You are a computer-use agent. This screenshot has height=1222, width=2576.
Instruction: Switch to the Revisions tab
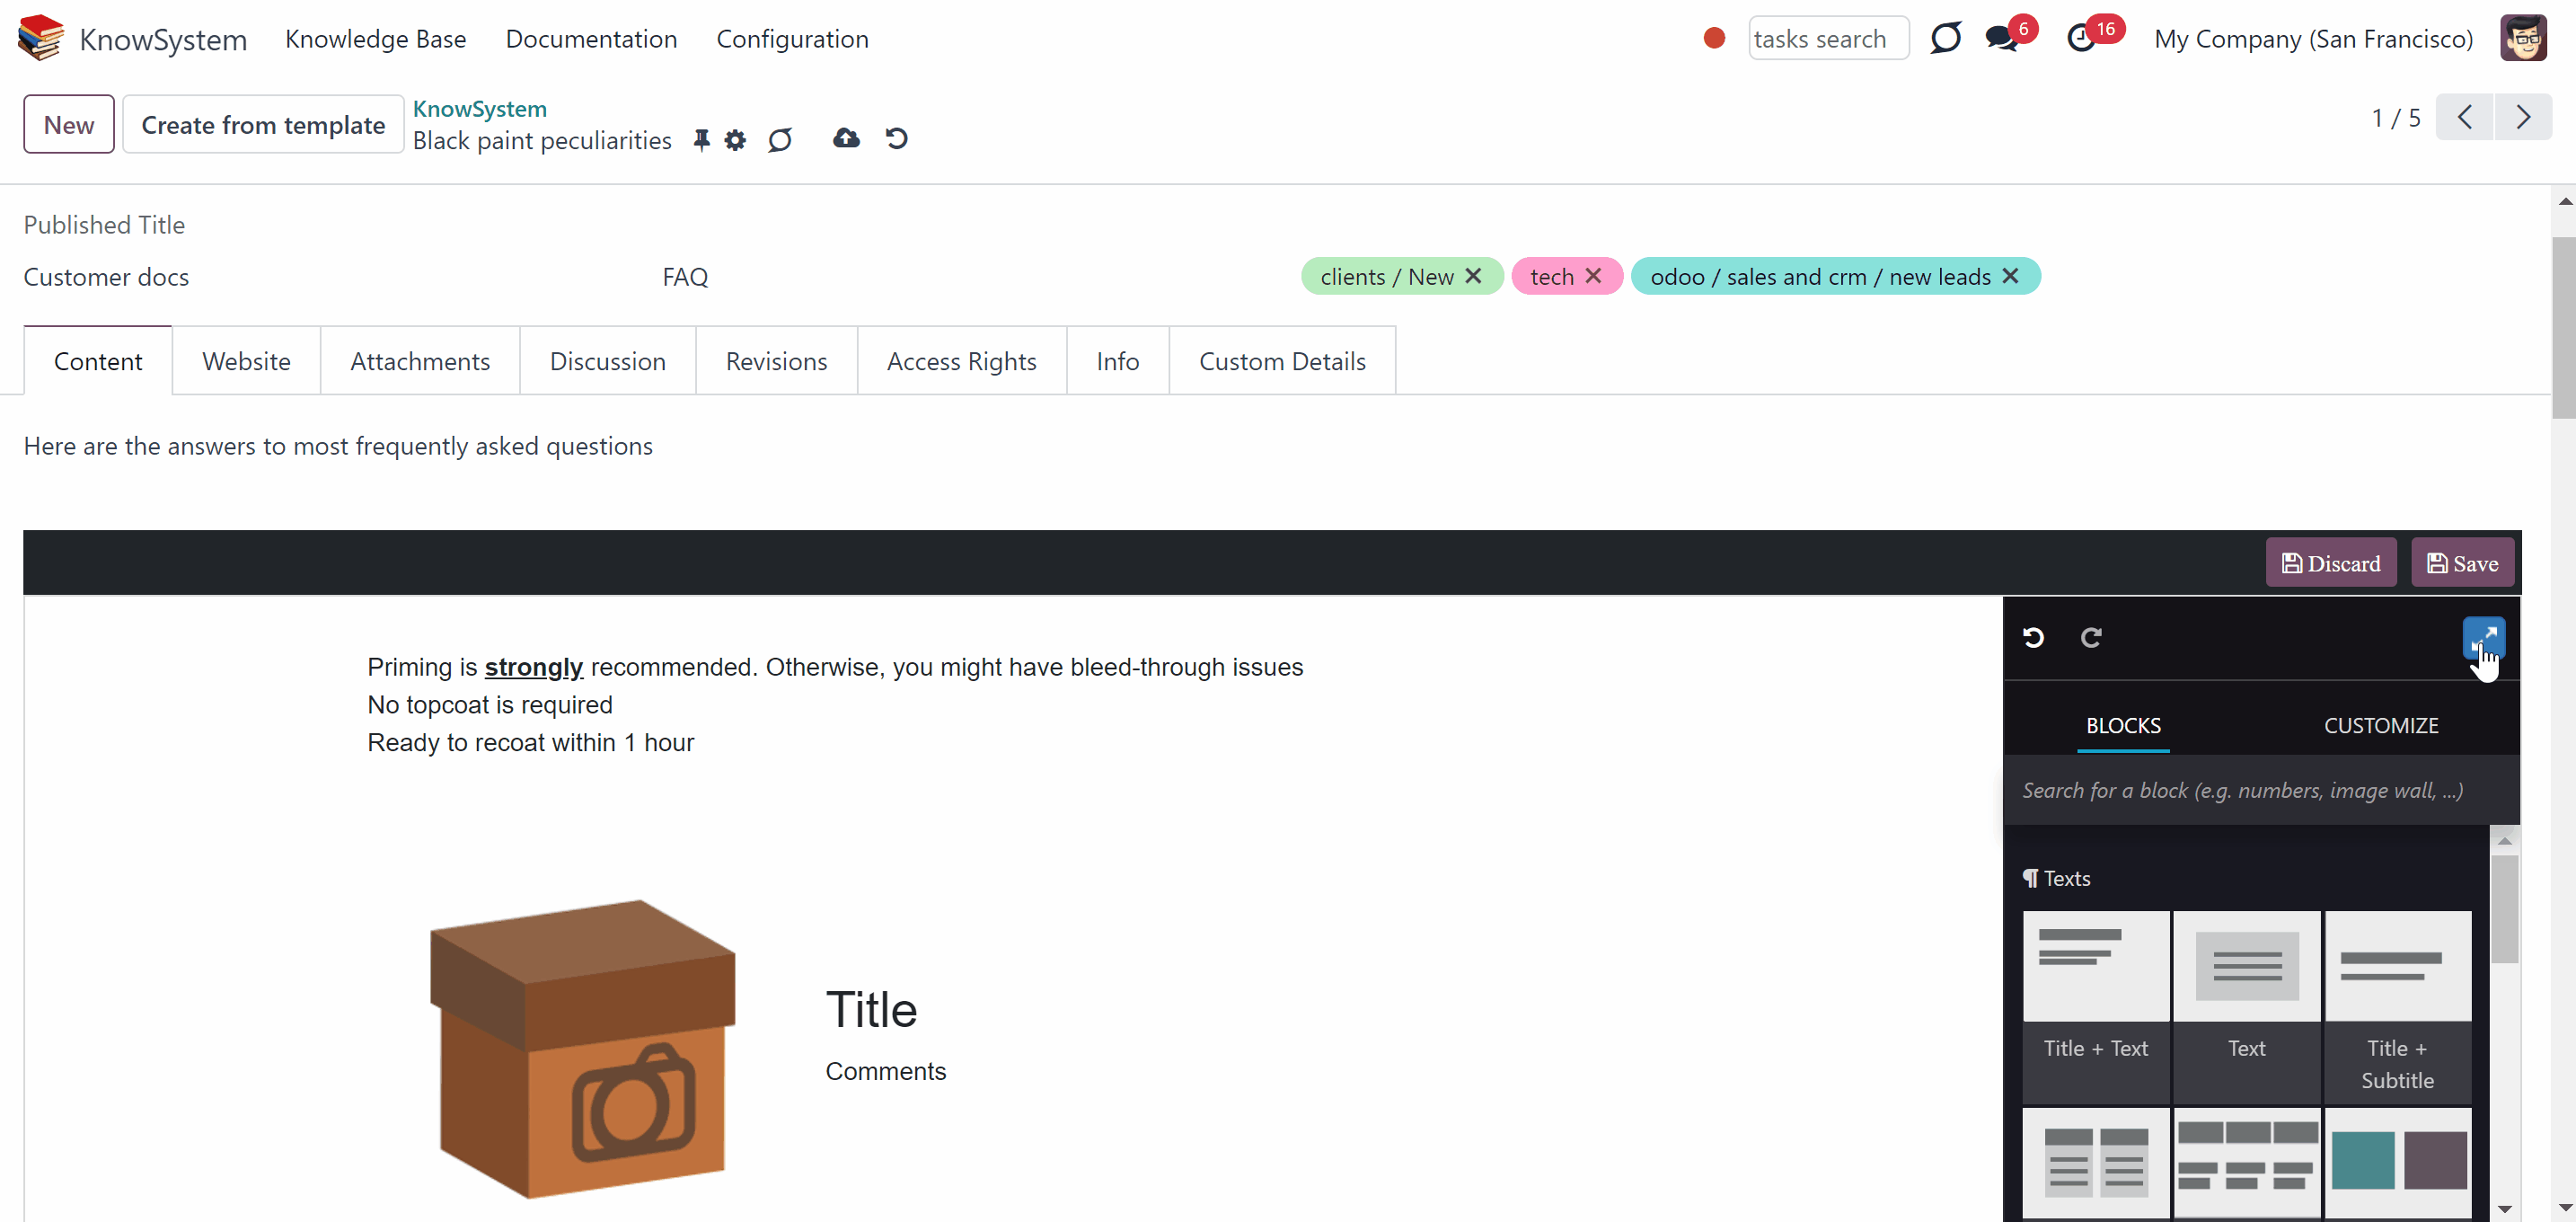tap(777, 361)
